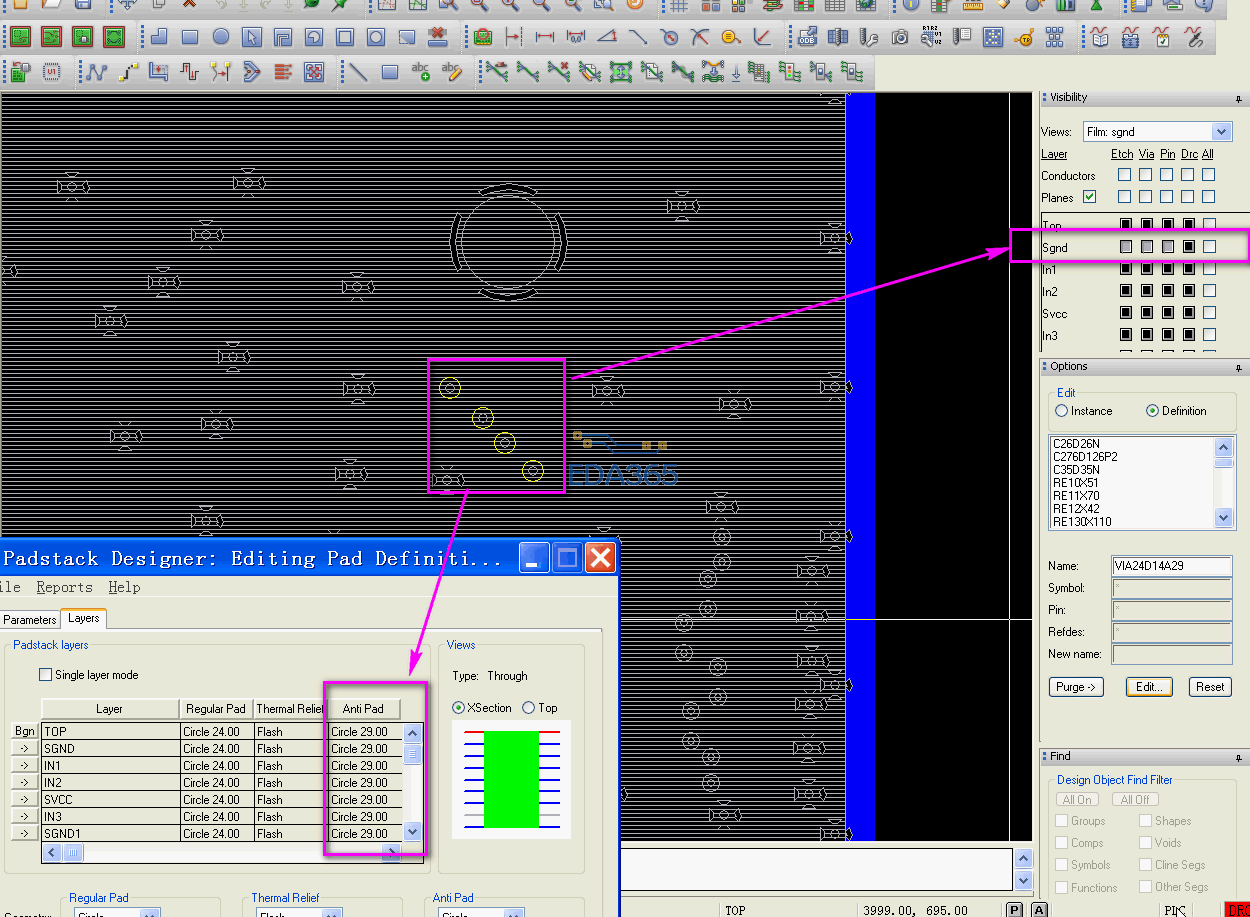Click the camera snapshot icon in toolbar
Image resolution: width=1250 pixels, height=917 pixels.
pos(900,38)
